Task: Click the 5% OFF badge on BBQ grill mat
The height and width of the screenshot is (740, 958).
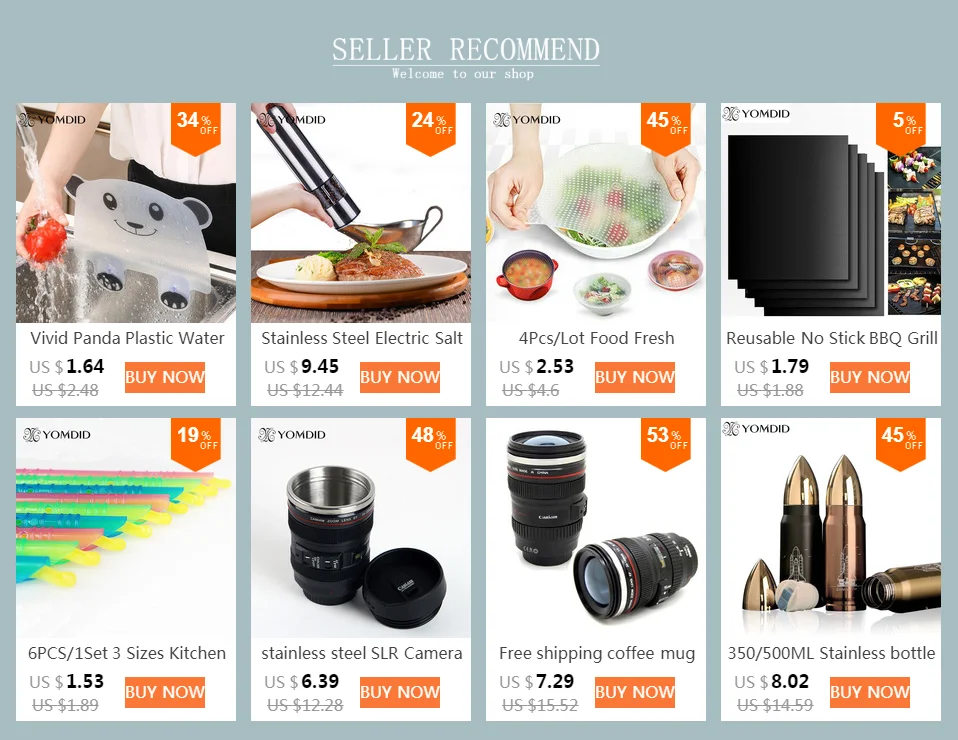Action: coord(901,129)
